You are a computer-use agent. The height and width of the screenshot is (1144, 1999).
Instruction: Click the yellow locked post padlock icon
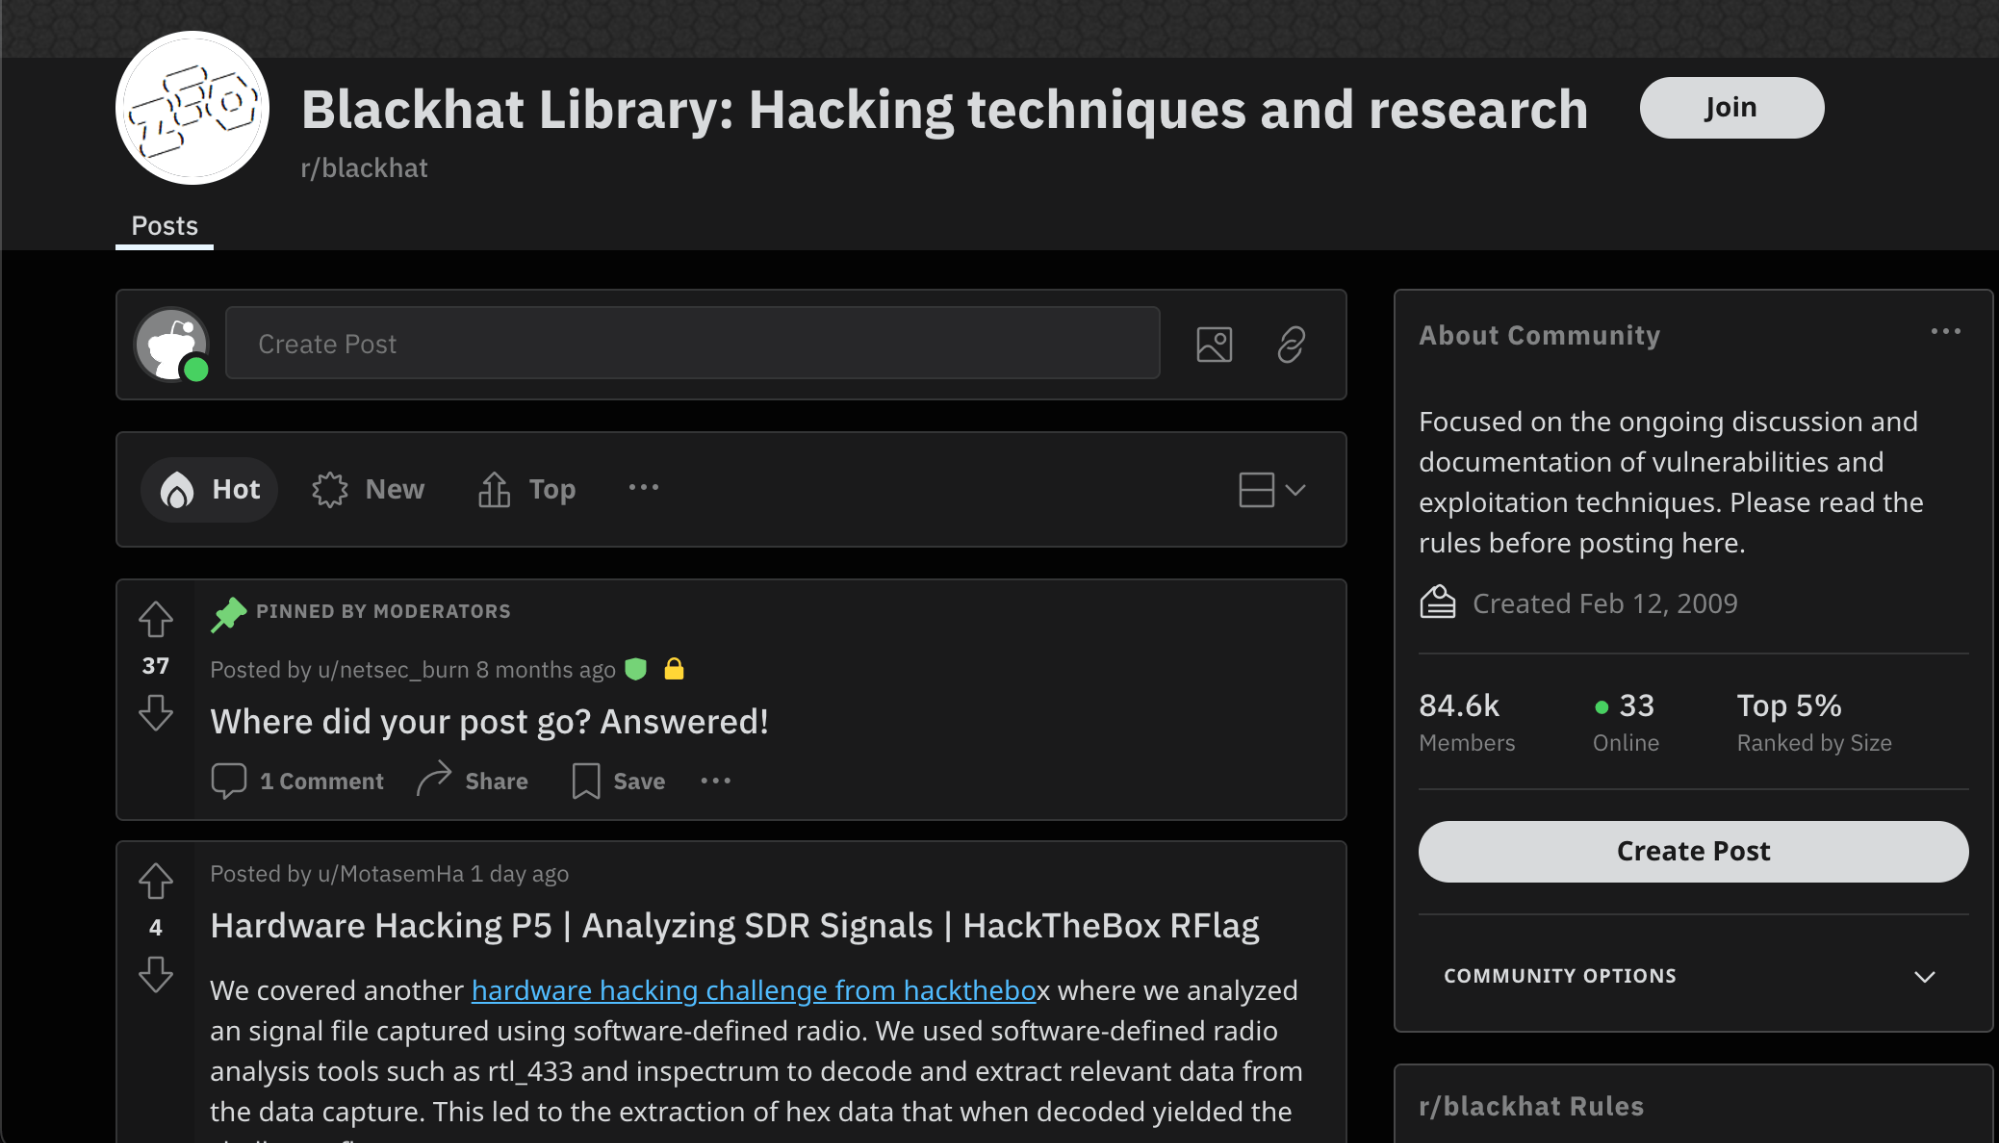point(674,669)
